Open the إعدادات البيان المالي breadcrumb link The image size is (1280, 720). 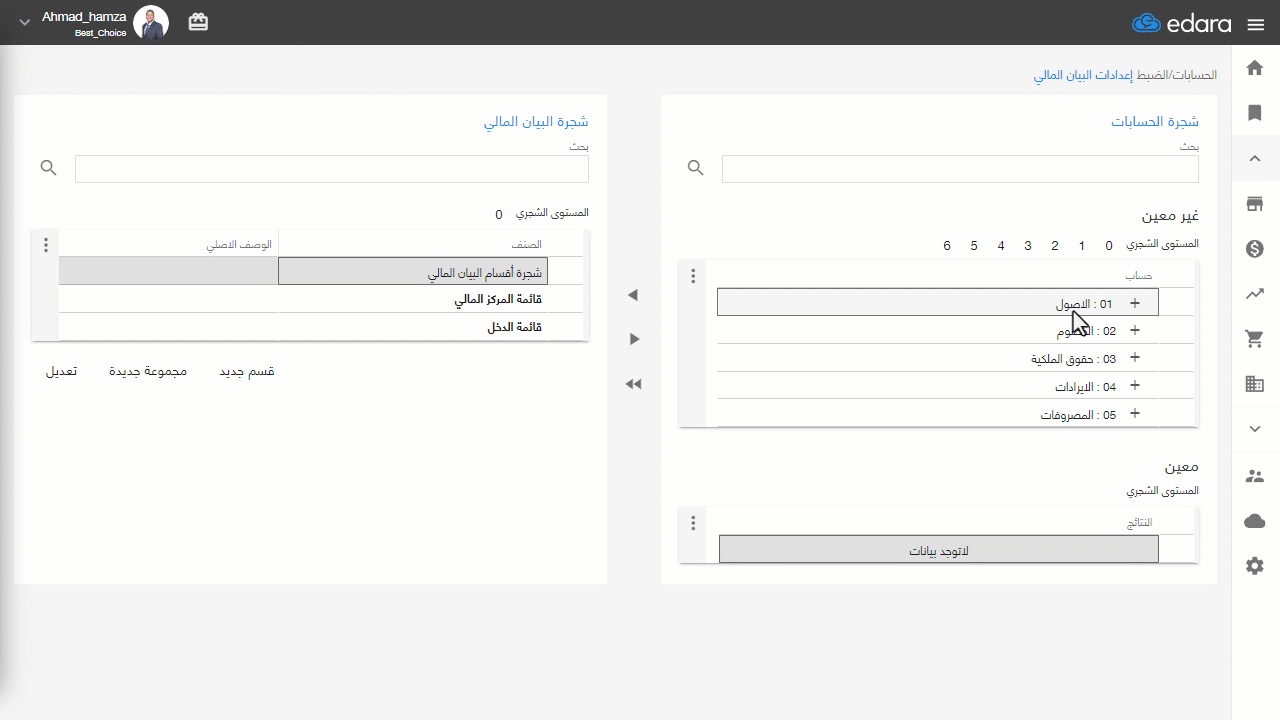(x=1083, y=75)
